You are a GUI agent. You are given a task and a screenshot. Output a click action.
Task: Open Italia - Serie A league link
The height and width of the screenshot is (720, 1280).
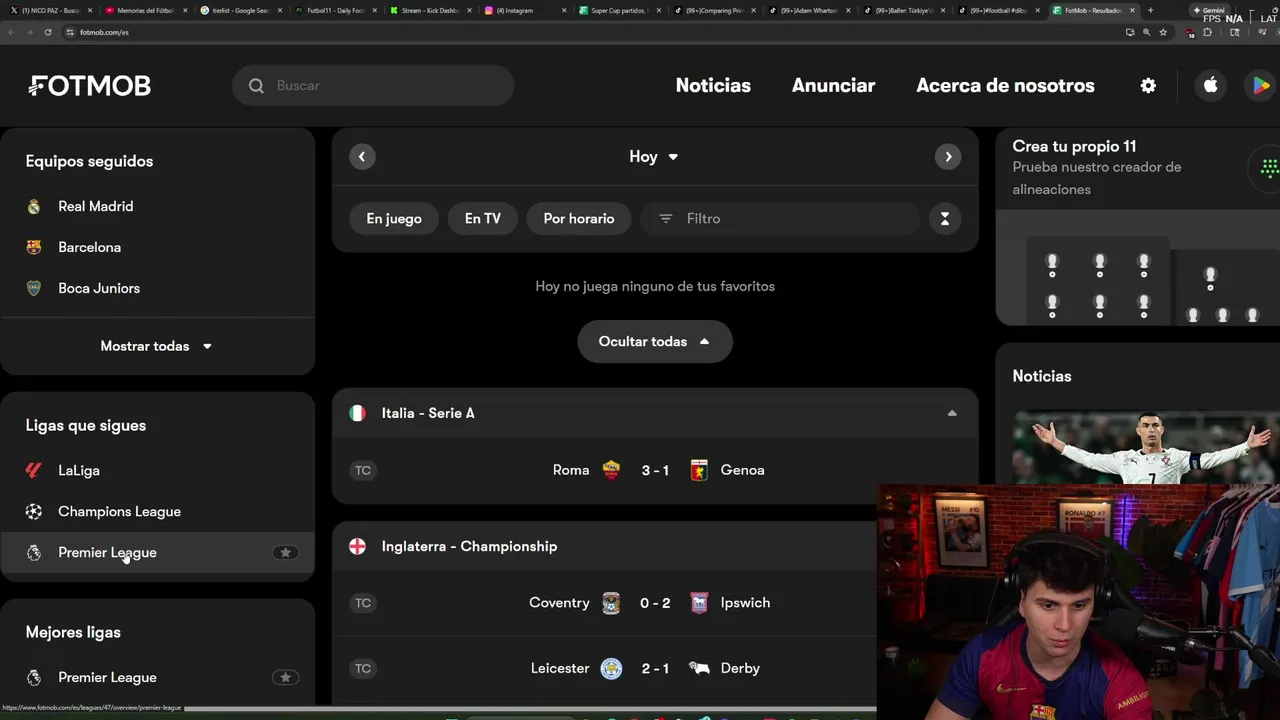coord(428,413)
